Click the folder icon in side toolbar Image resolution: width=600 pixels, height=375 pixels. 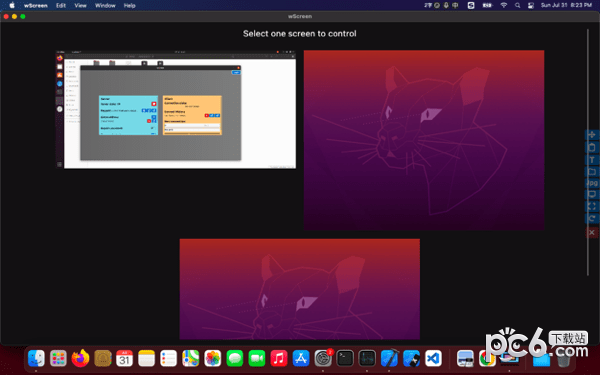(x=592, y=171)
